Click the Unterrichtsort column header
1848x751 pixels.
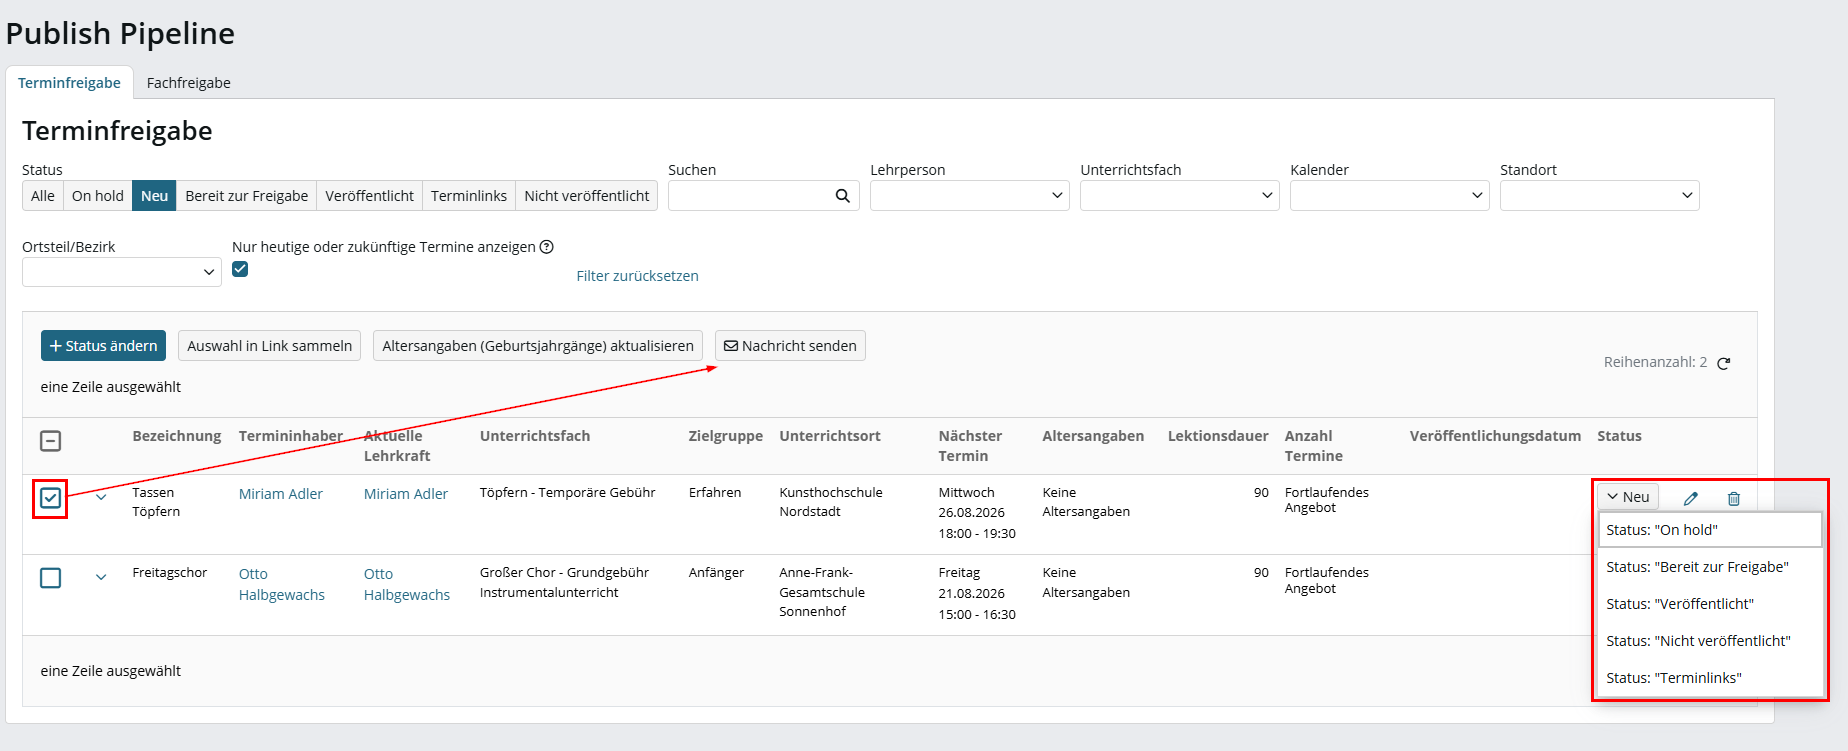click(x=830, y=436)
